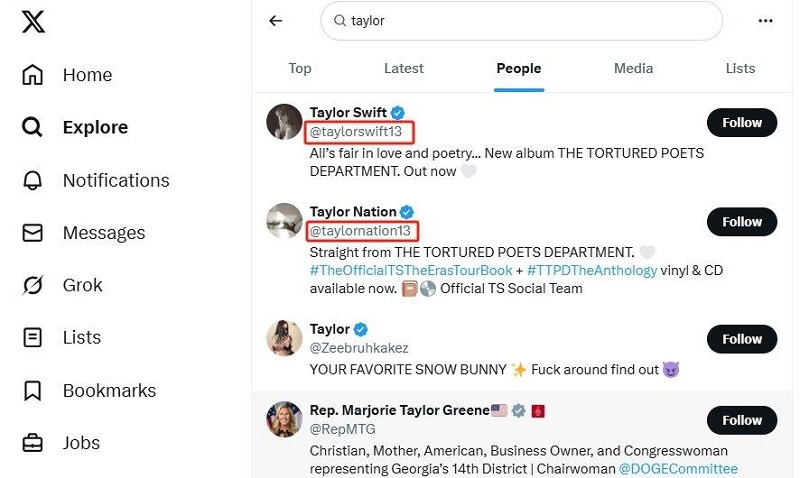800x478 pixels.
Task: Click the X logo icon
Action: click(33, 22)
